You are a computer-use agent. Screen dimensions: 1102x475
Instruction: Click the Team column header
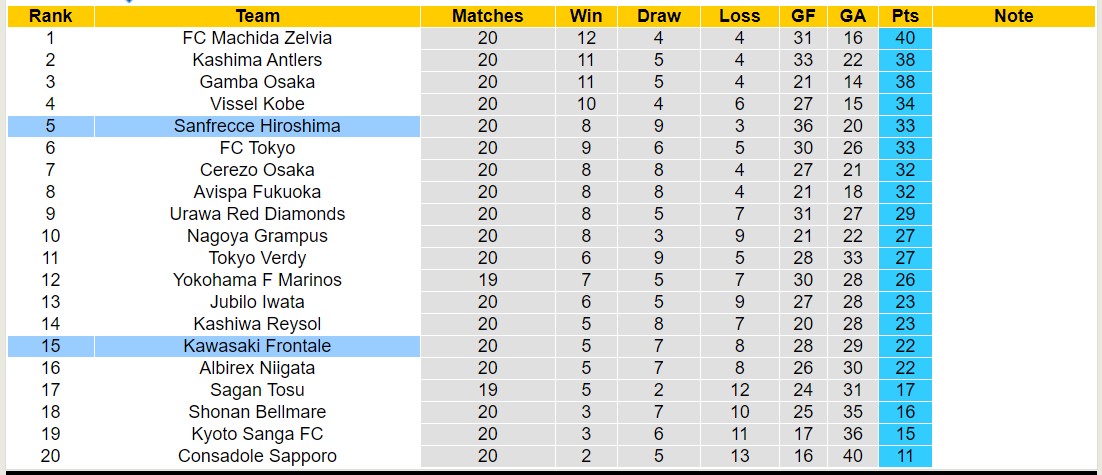pos(257,16)
